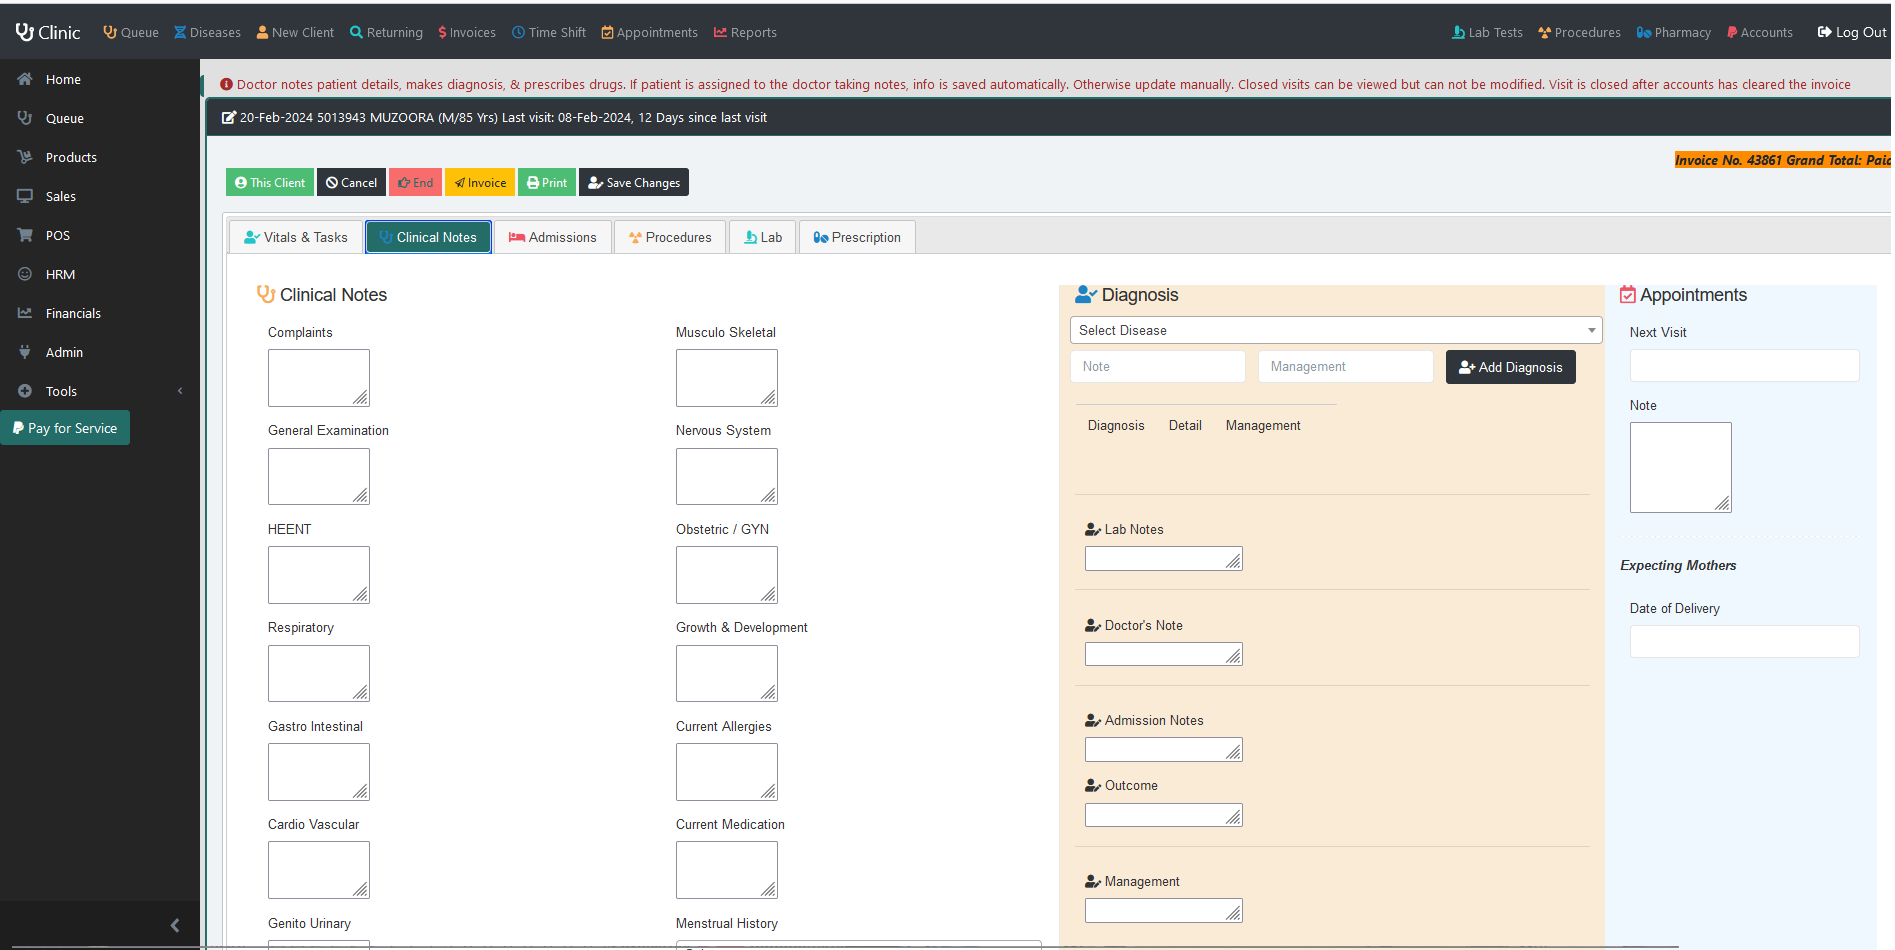Open the Pharmacy pills icon in the top bar
Viewport: 1895px width, 950px height.
(1644, 32)
